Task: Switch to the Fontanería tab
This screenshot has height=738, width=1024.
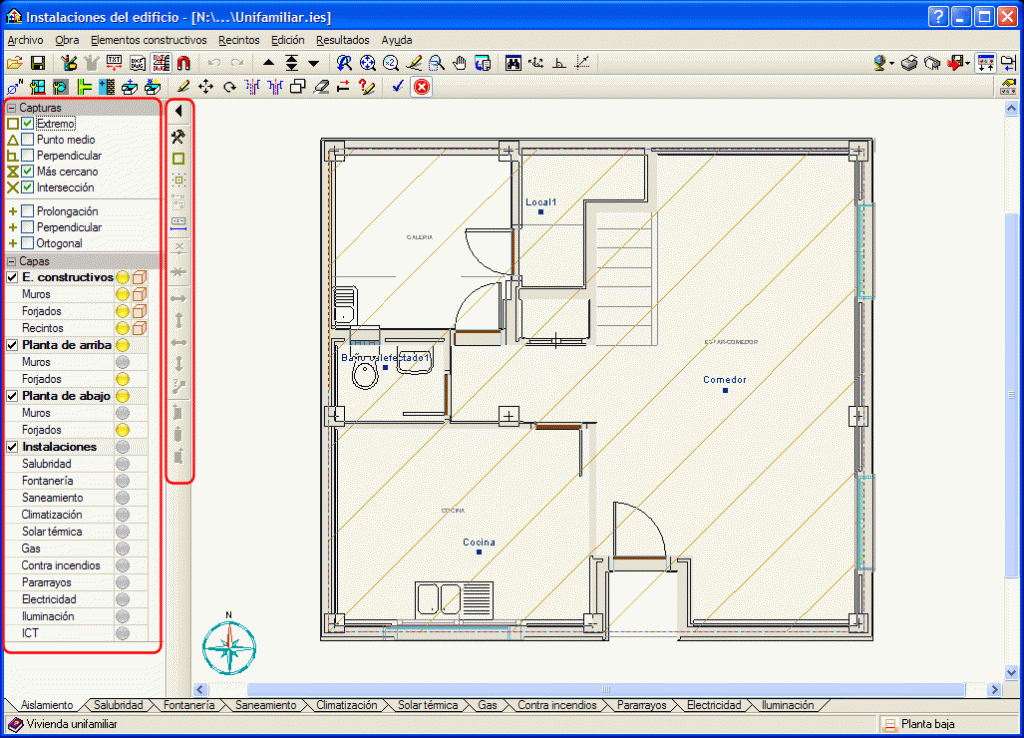Action: (x=189, y=705)
